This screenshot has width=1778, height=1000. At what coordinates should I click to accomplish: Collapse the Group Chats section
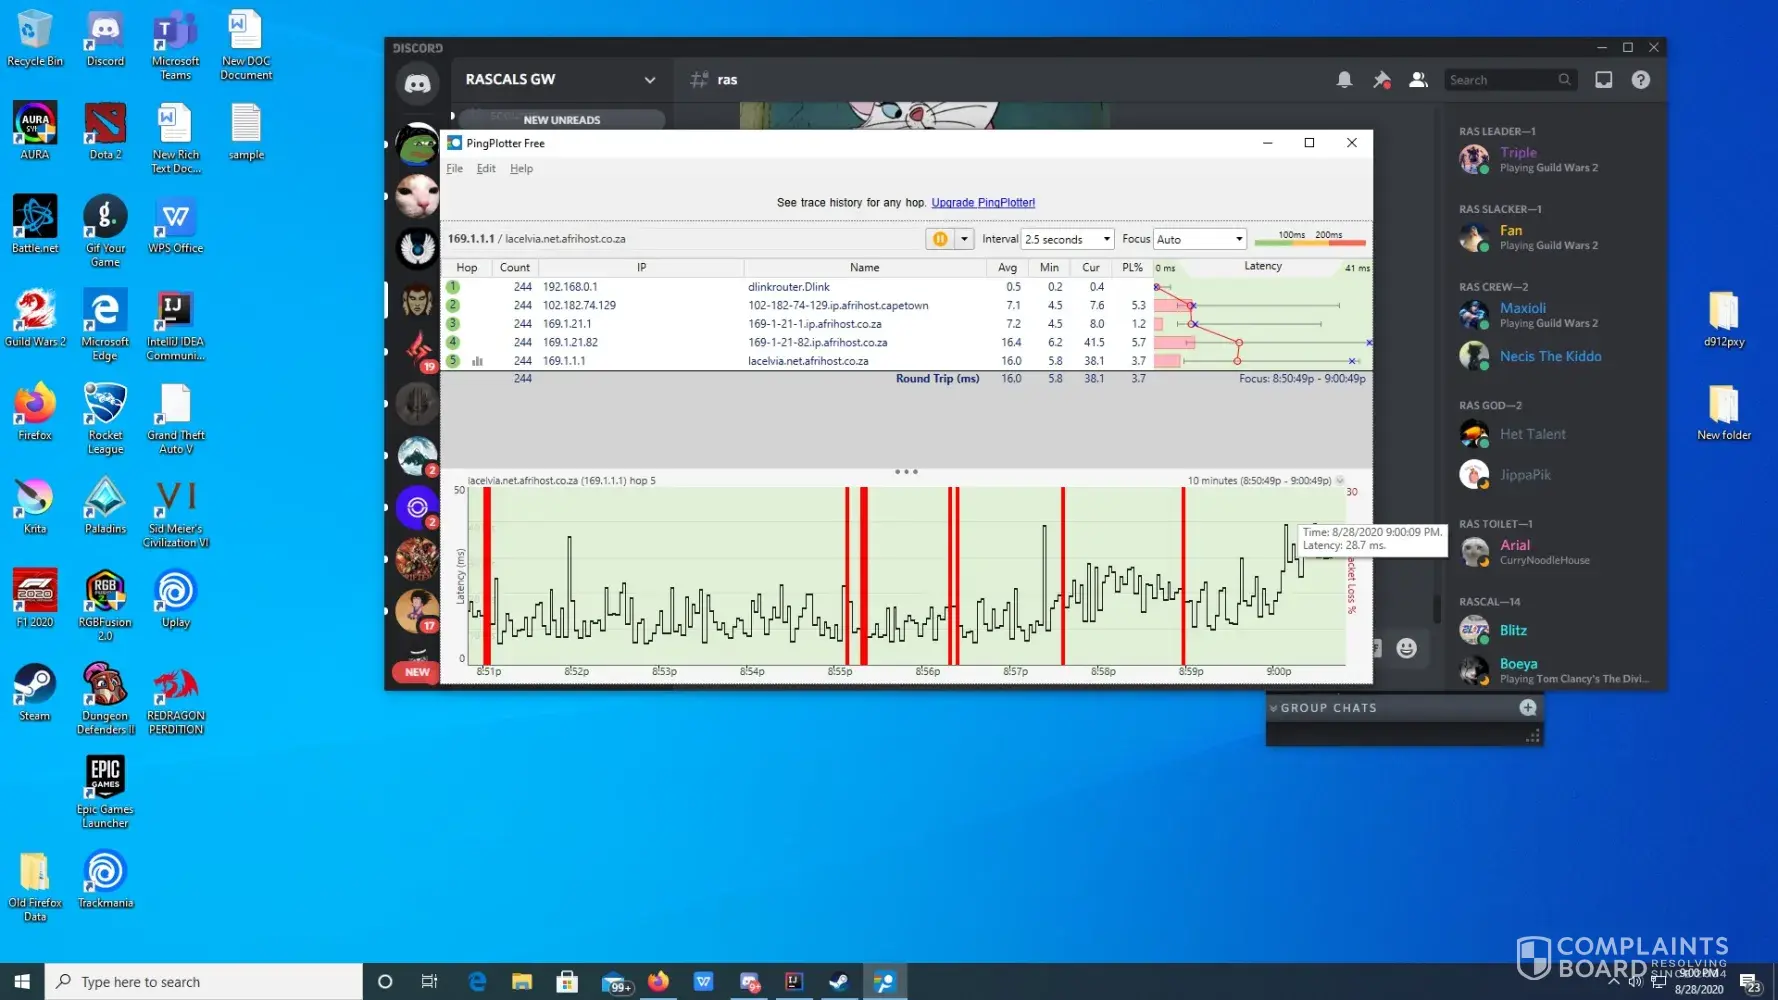[x=1274, y=708]
